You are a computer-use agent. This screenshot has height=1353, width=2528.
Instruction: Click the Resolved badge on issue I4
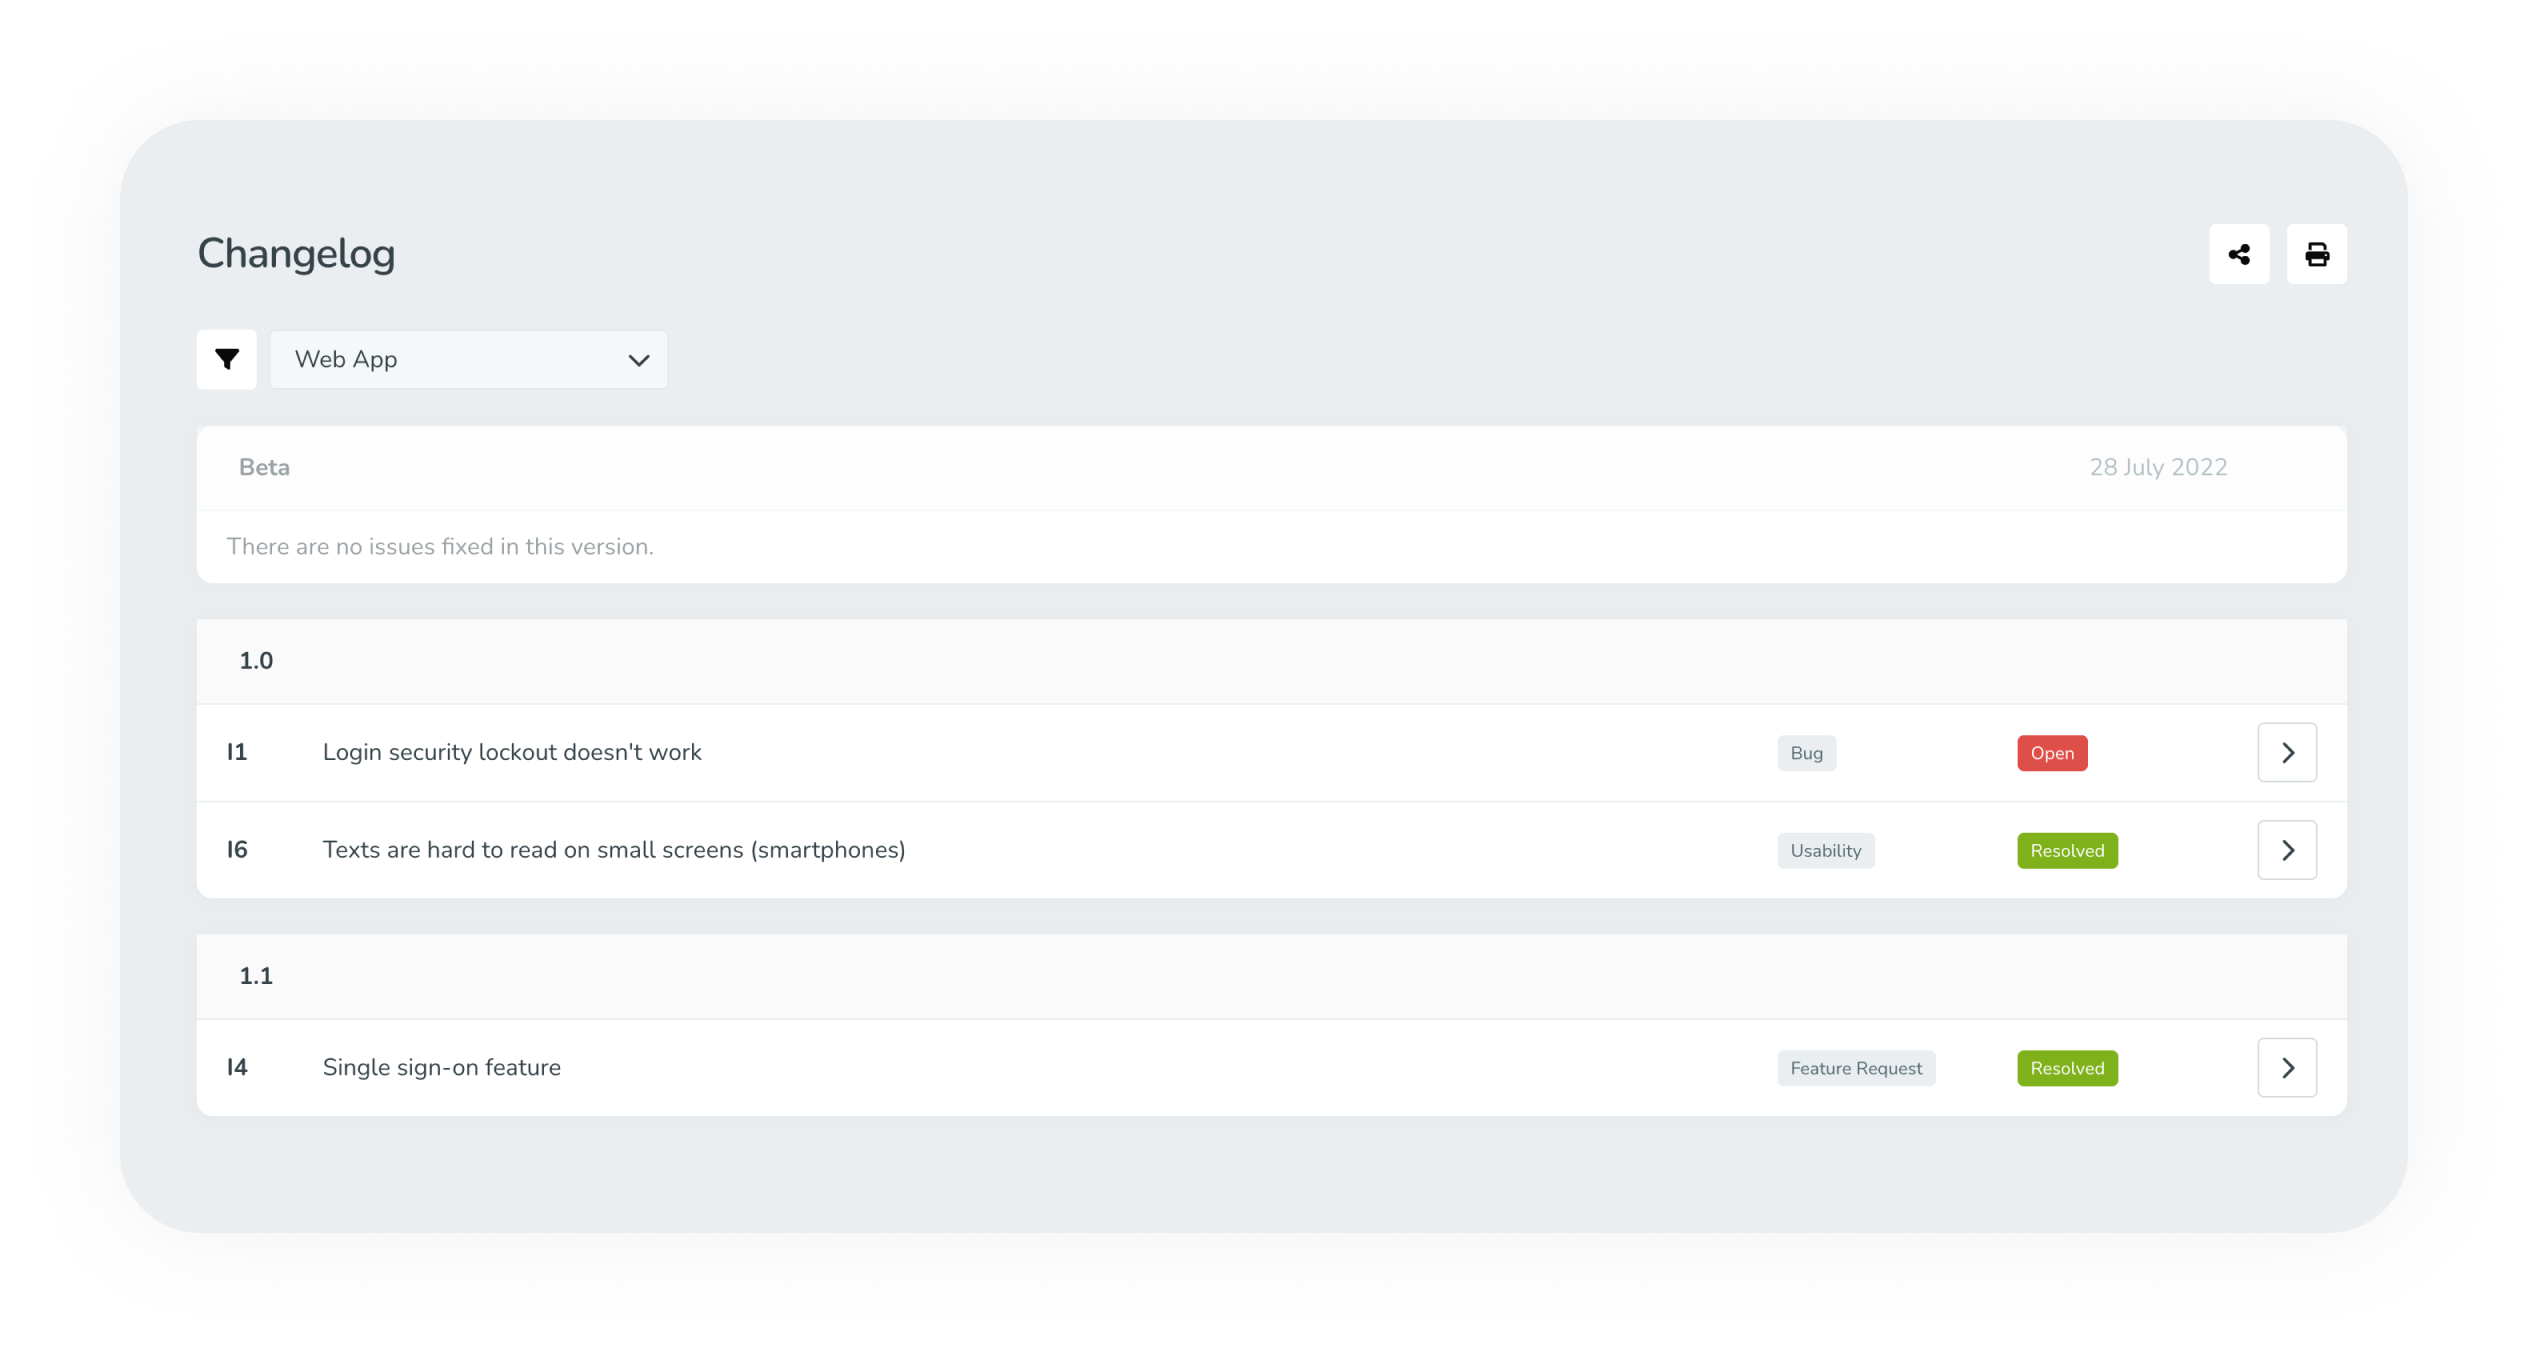click(2067, 1067)
